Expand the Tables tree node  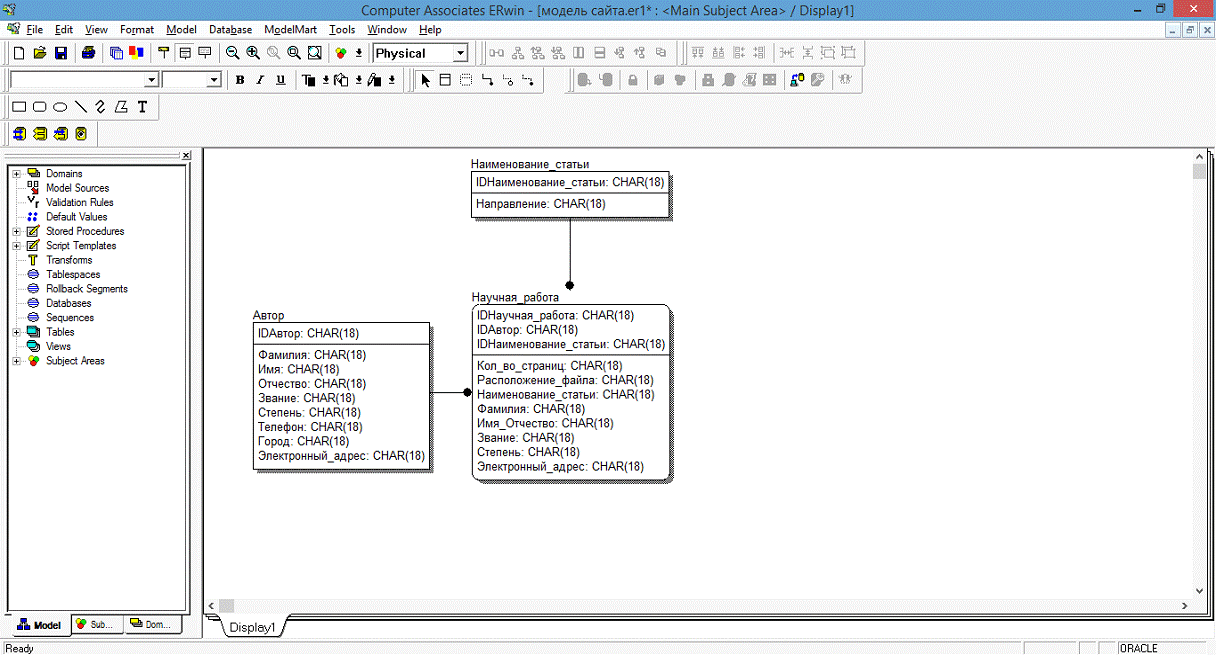click(17, 332)
